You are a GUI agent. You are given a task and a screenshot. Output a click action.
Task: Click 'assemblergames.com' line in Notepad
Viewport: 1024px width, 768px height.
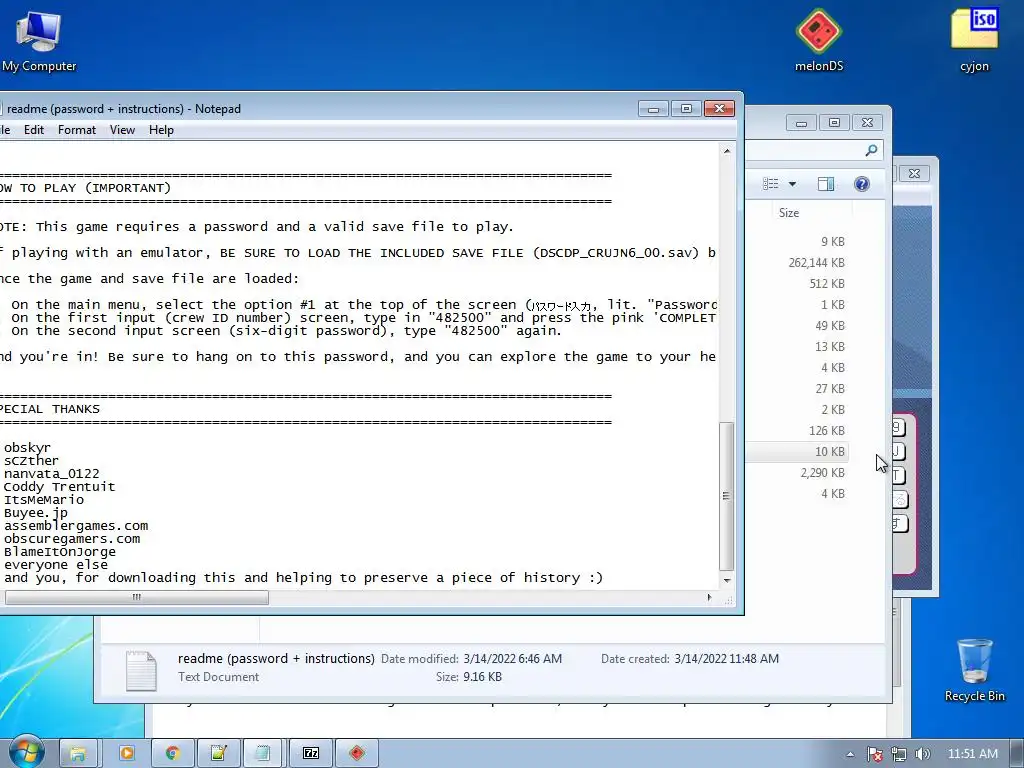pos(76,526)
